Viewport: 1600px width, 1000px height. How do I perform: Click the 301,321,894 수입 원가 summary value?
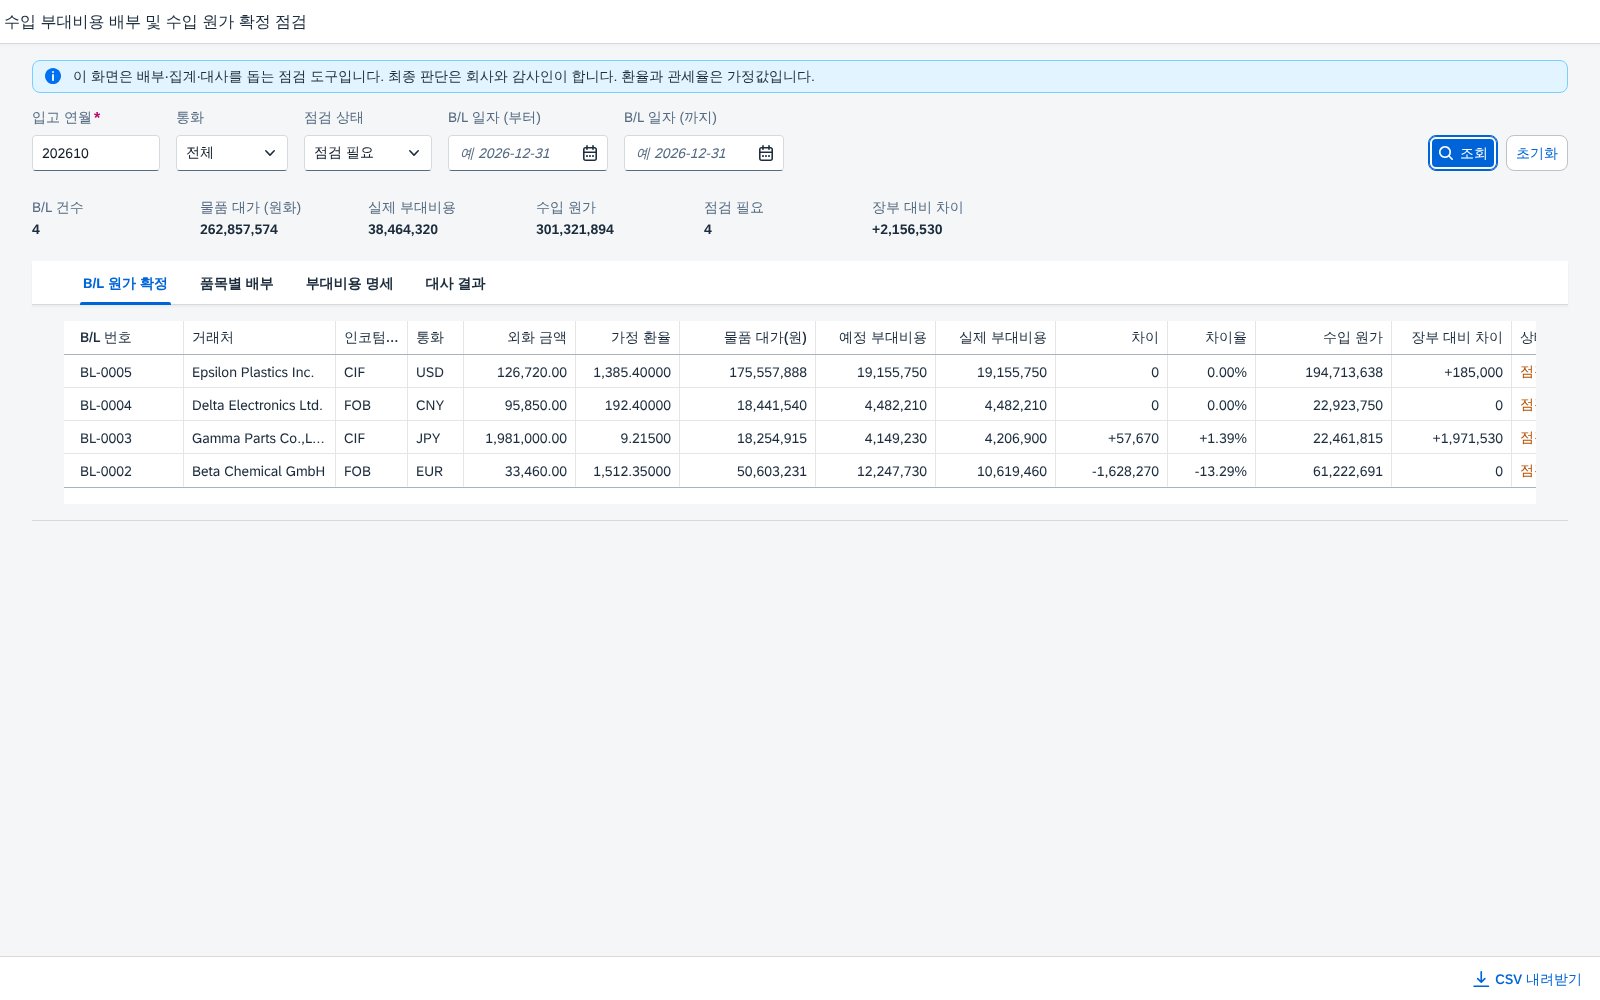[x=575, y=229]
